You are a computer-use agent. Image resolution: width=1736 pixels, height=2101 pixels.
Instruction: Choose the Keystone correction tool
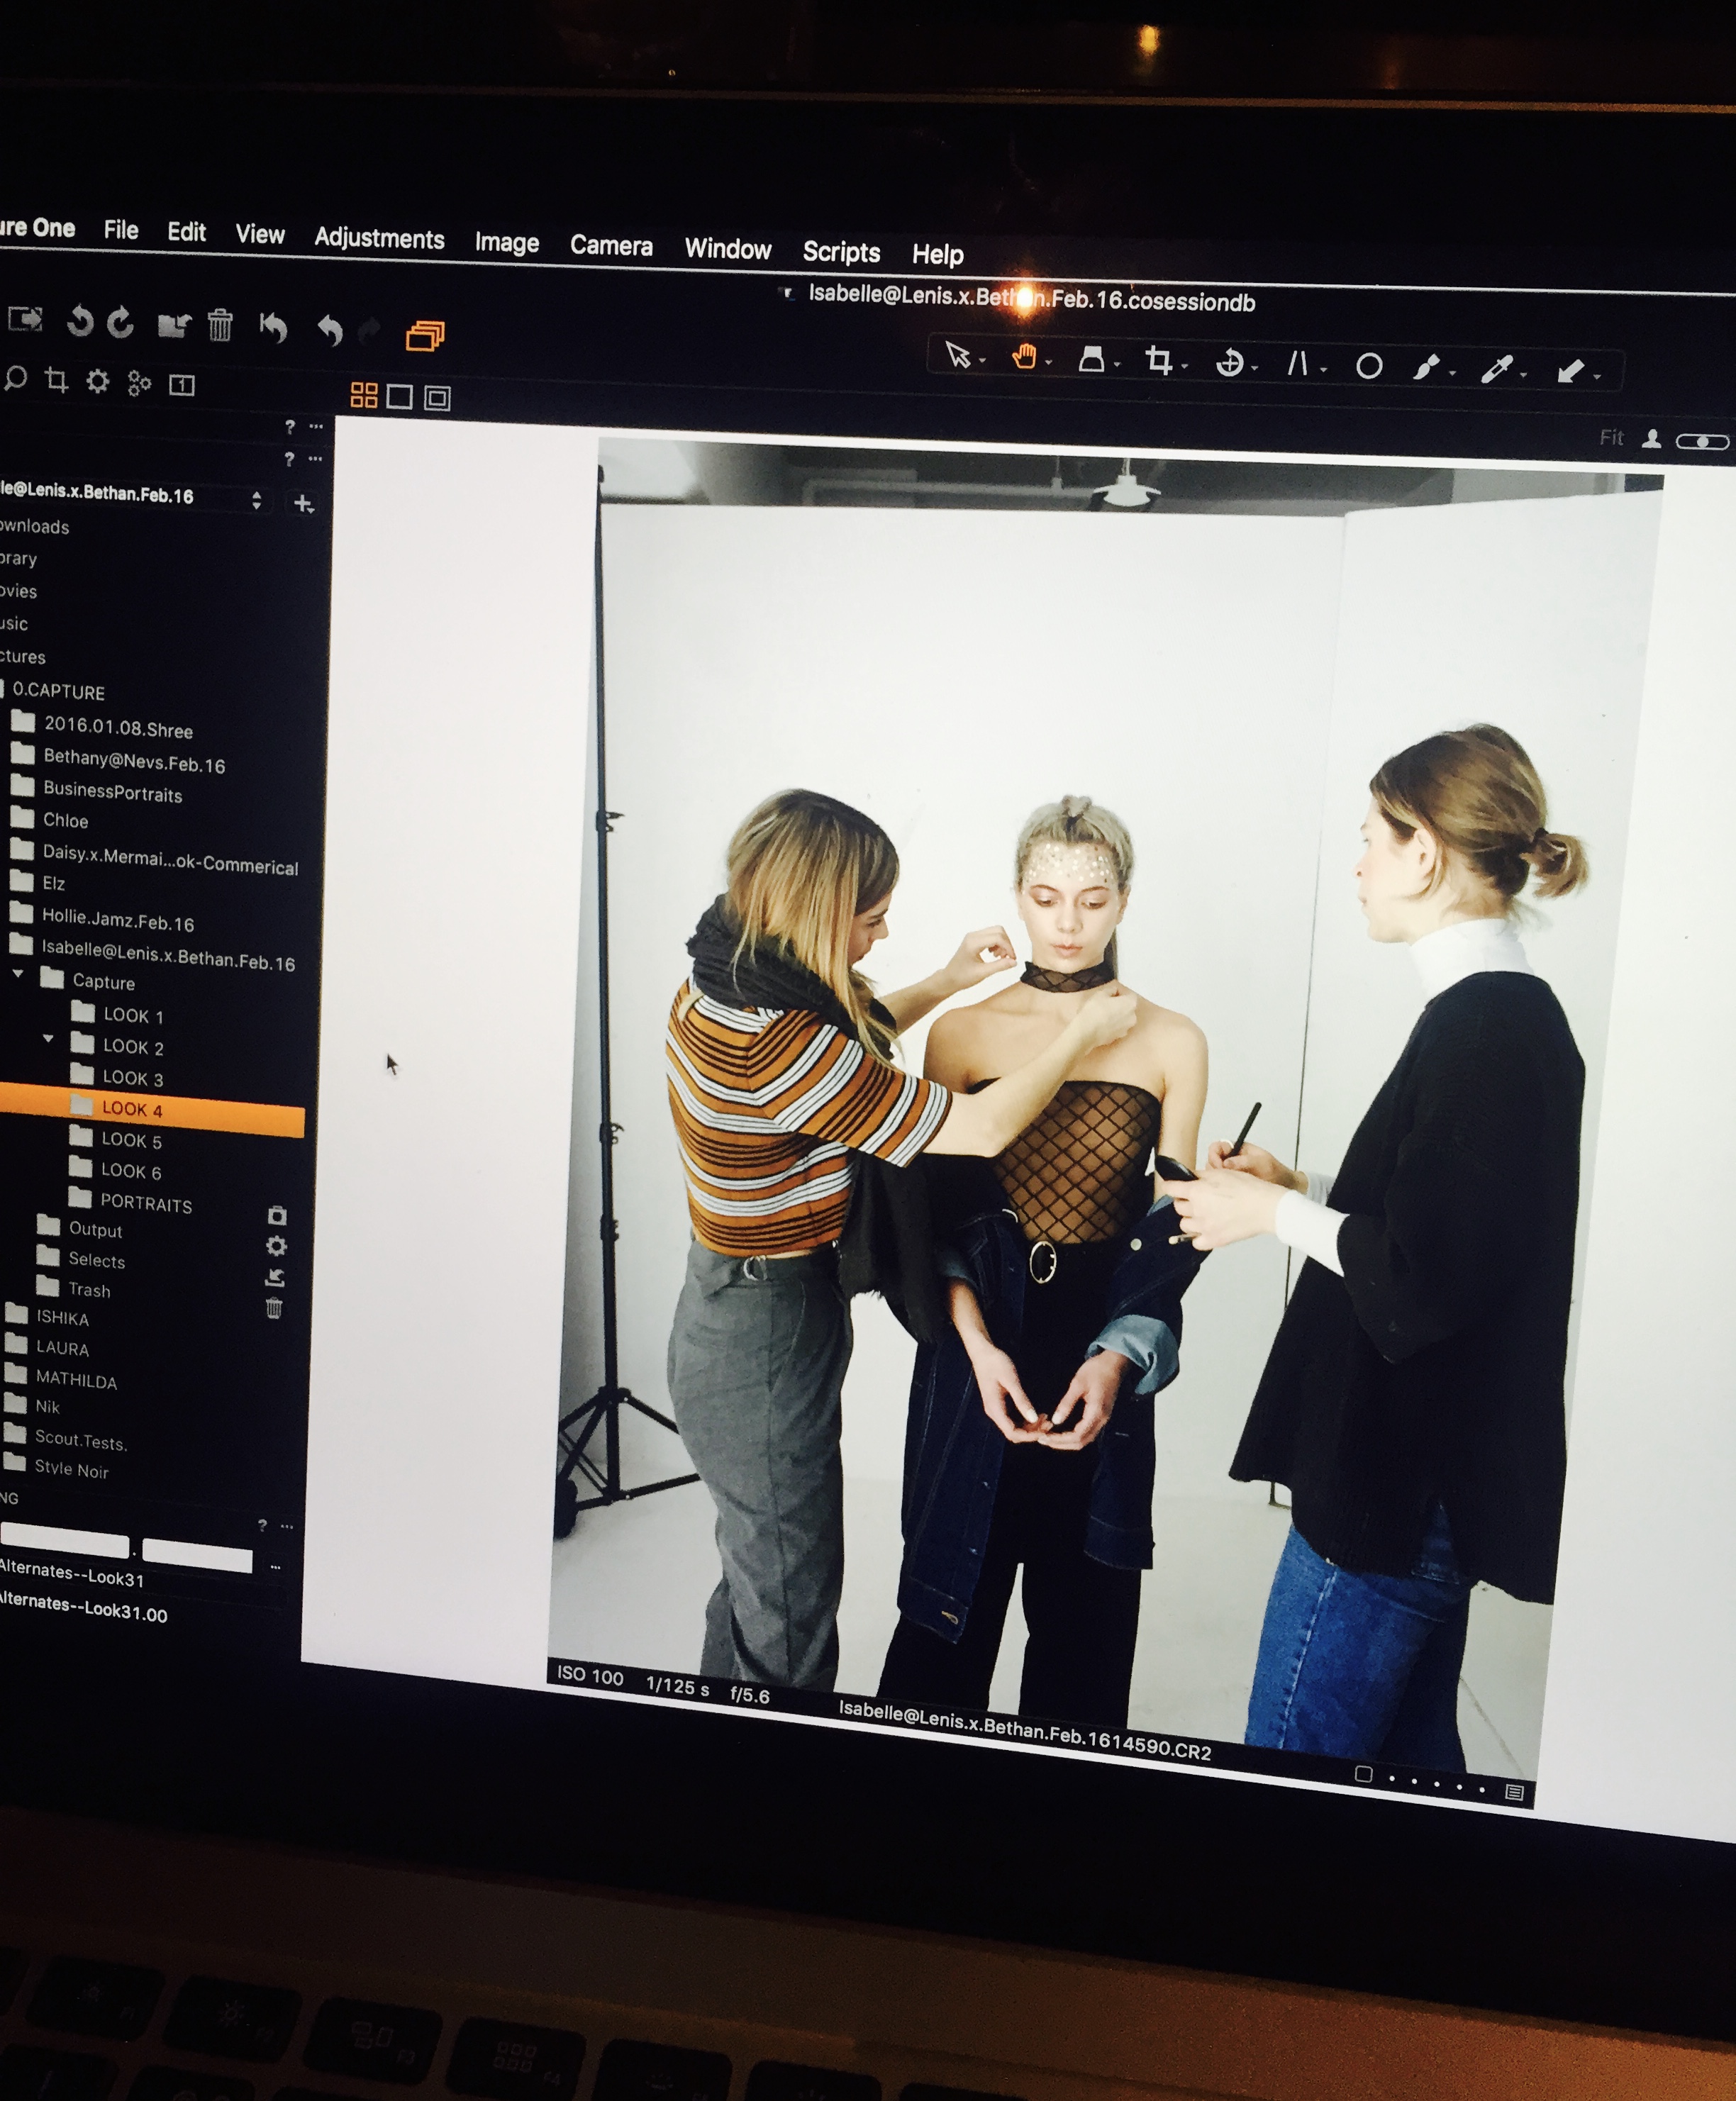click(x=1298, y=364)
